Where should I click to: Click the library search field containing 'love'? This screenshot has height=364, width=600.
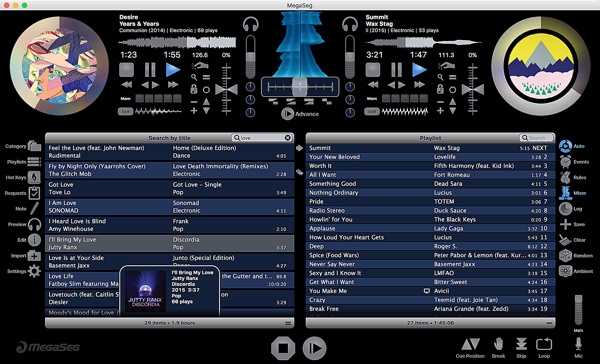pos(262,138)
